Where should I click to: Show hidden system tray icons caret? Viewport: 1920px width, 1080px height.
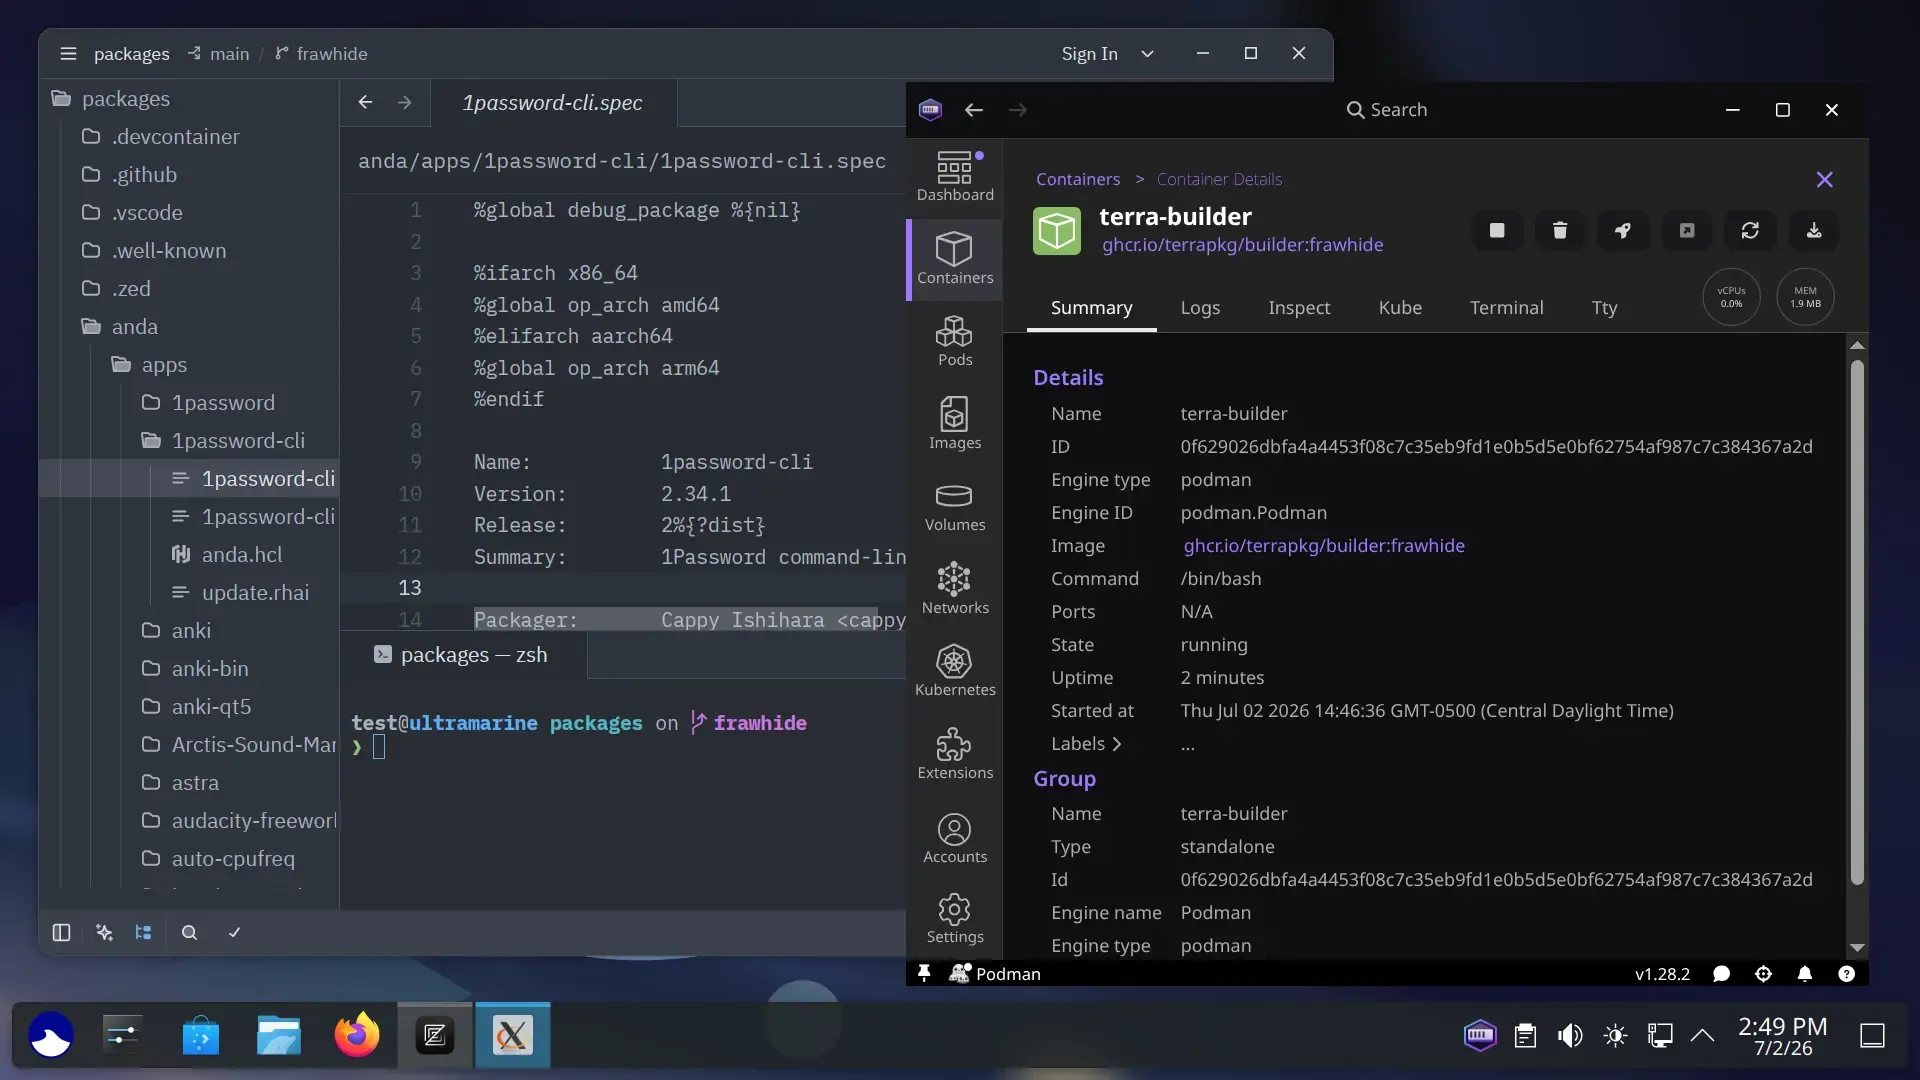coord(1702,1035)
